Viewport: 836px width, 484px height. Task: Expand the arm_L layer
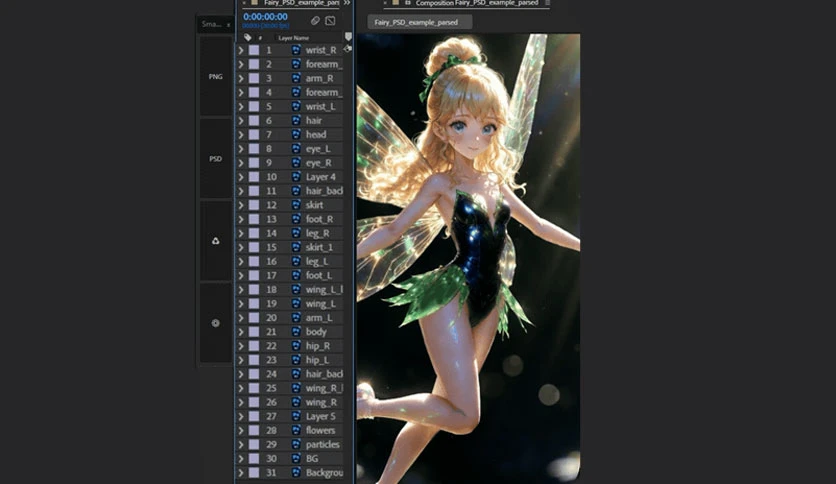point(240,318)
